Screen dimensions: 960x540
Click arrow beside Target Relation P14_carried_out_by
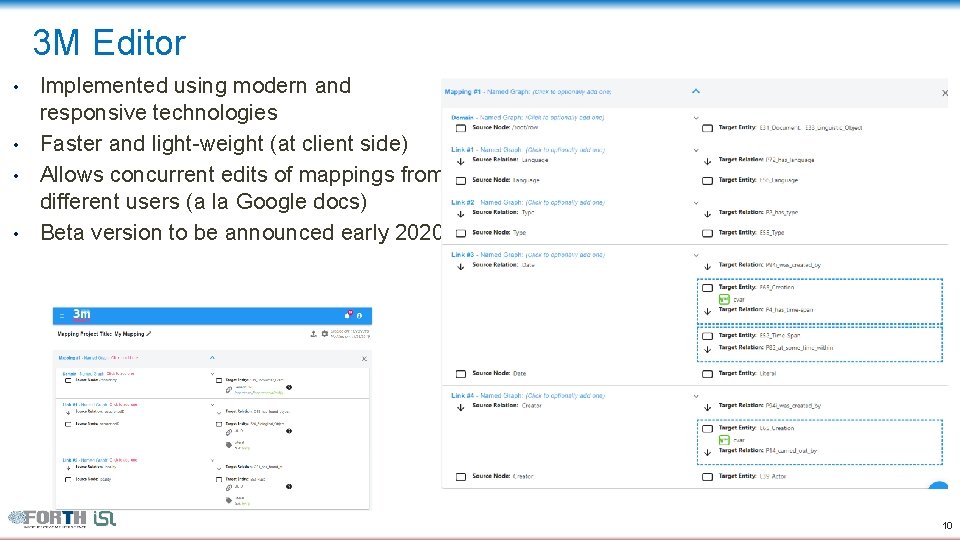click(x=707, y=452)
